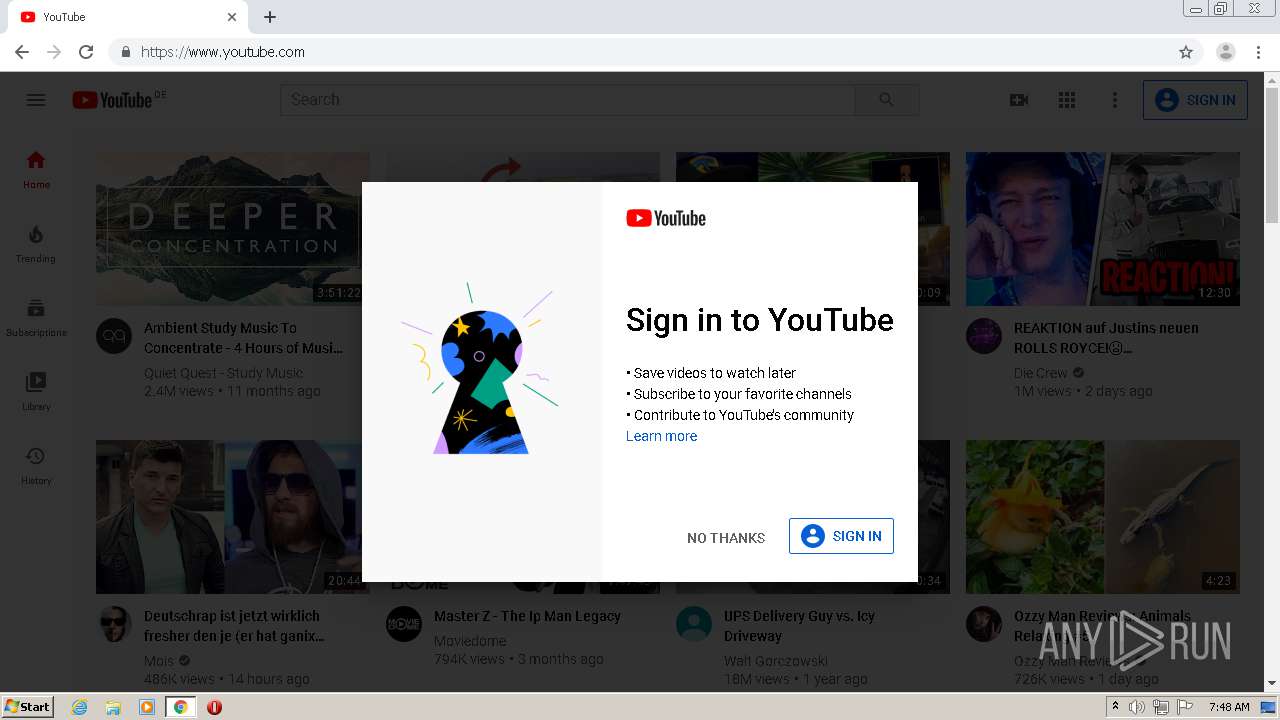1280x720 pixels.
Task: Click YouTube logo inside sign-in dialog
Action: coord(666,218)
